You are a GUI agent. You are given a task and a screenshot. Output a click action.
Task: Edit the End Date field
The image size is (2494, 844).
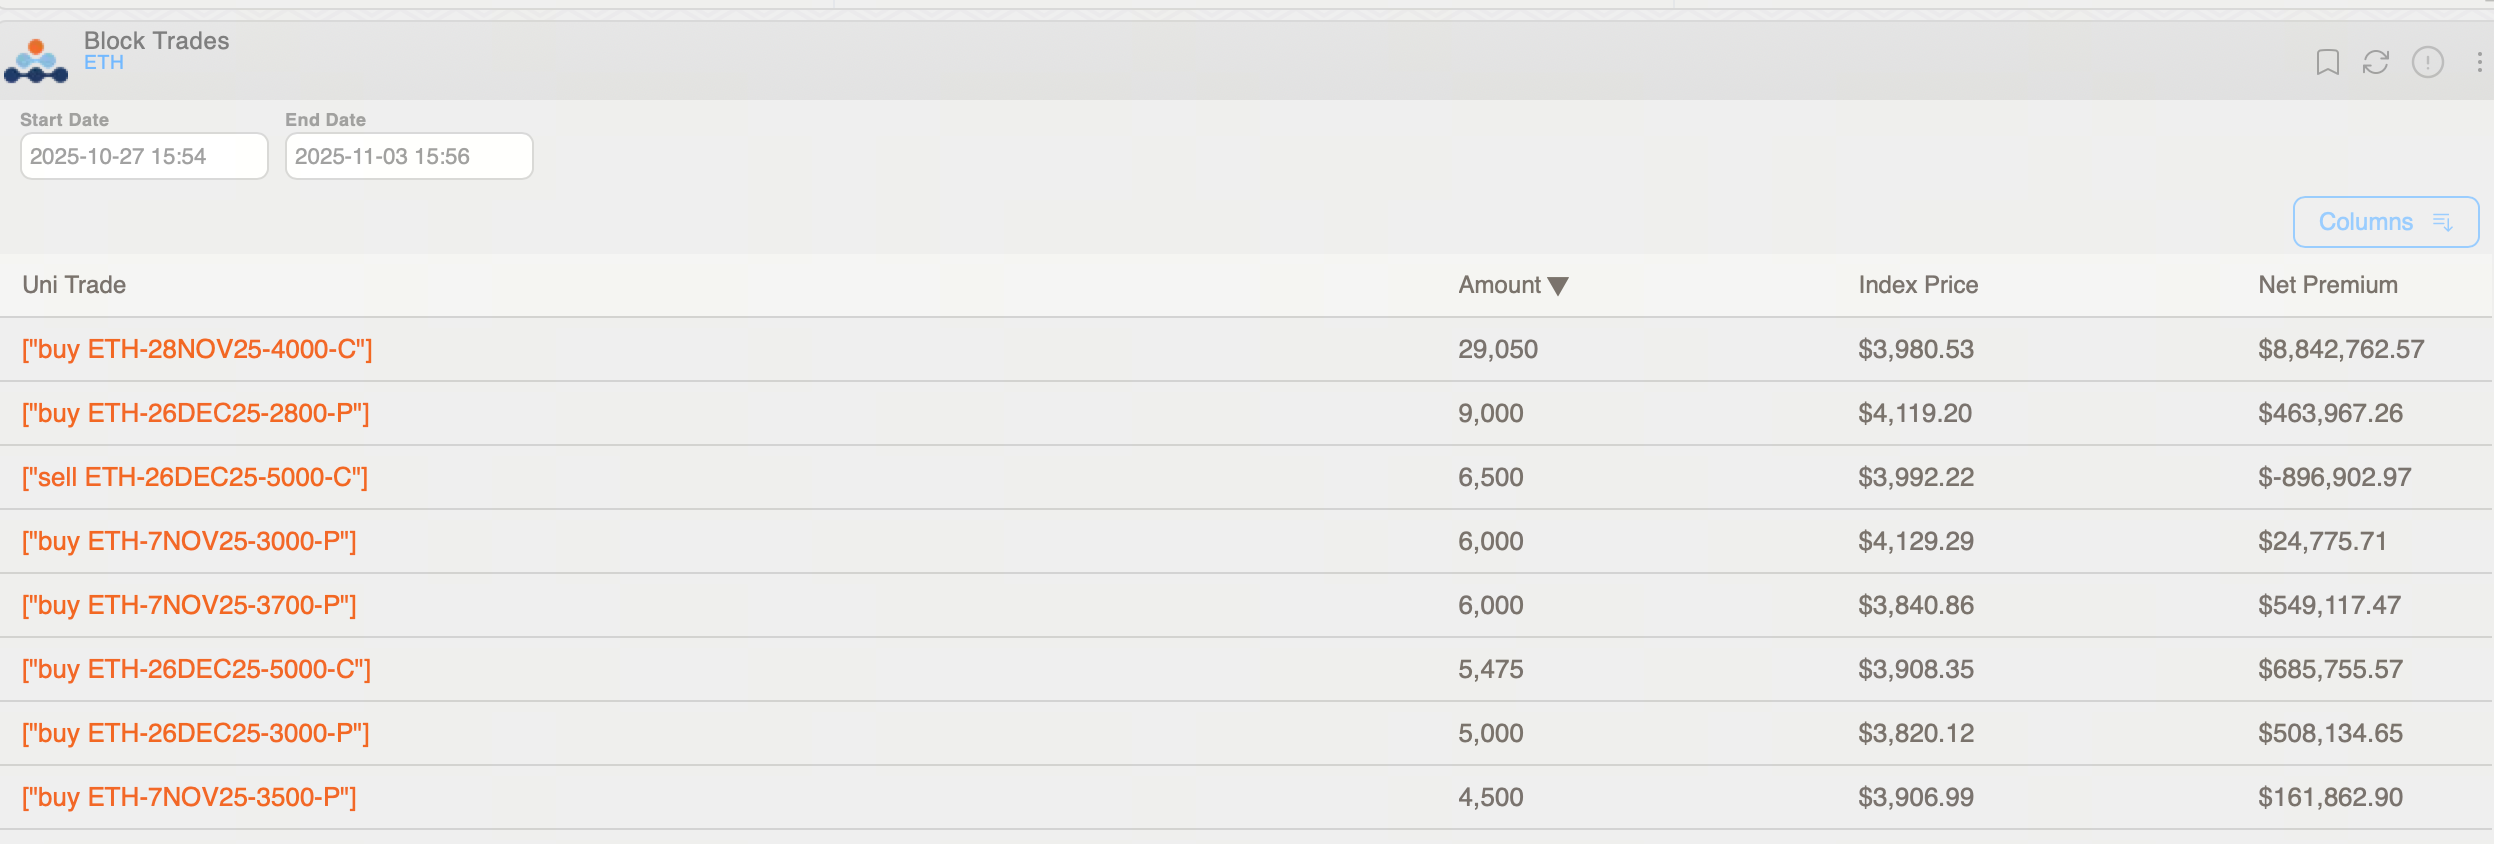click(409, 157)
